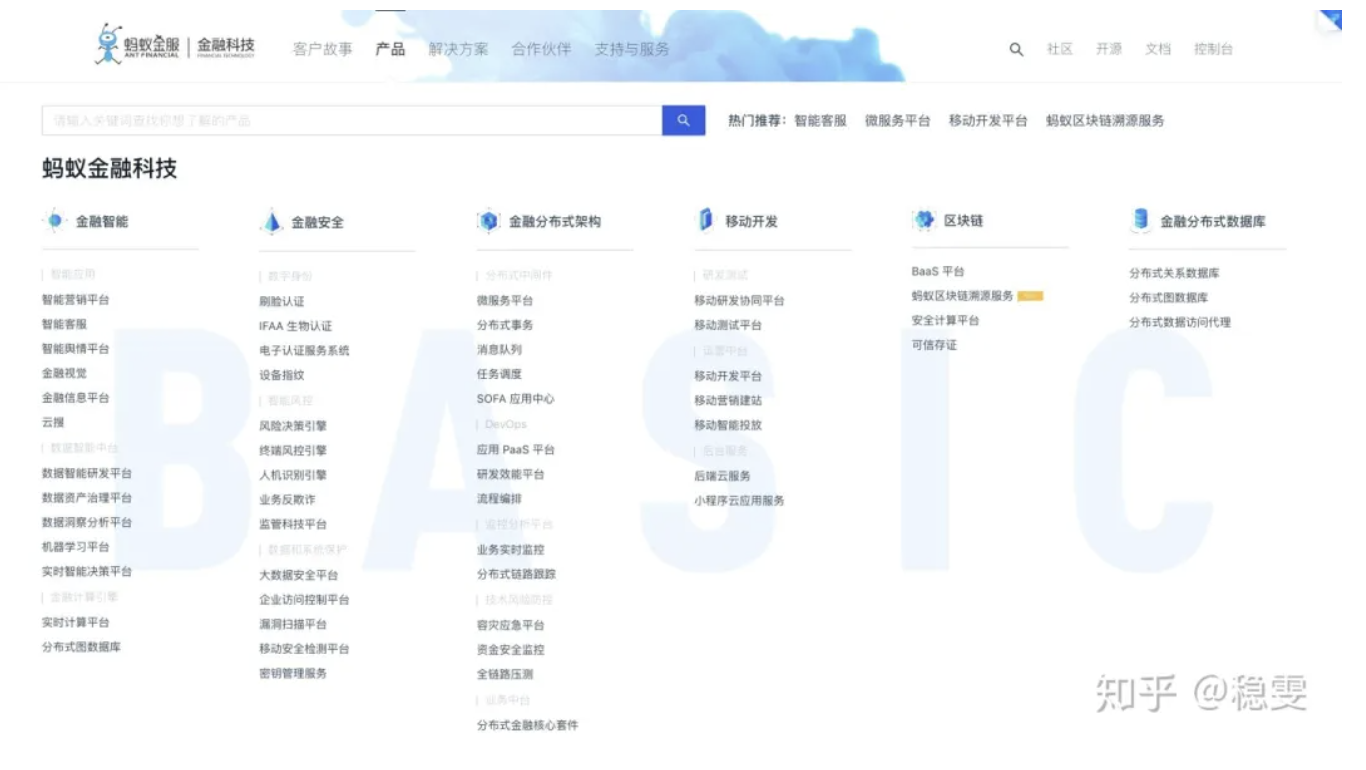
Task: Open 风险决策引擎 product
Action: [293, 426]
